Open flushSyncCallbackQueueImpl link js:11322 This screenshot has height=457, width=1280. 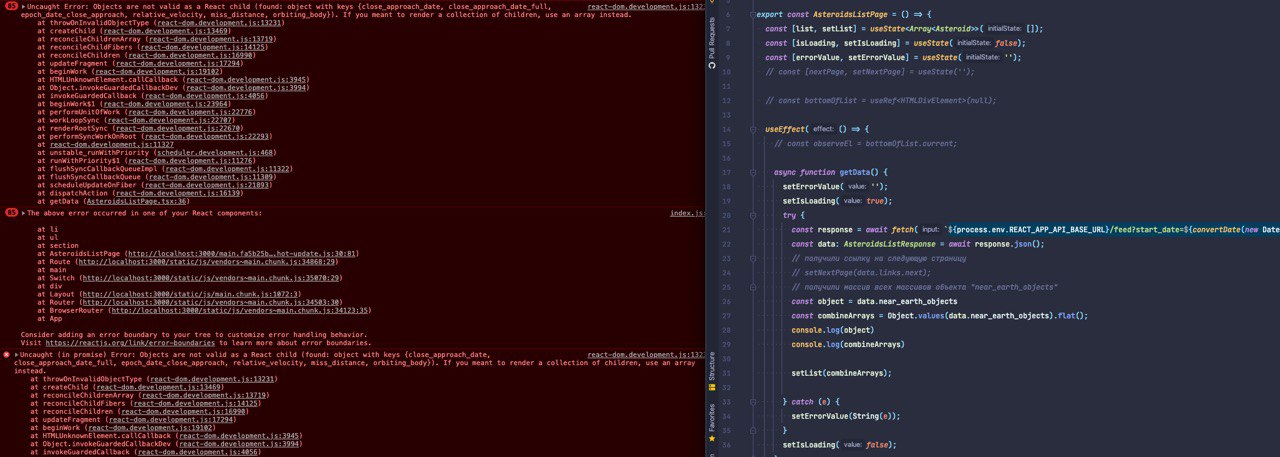pos(227,169)
